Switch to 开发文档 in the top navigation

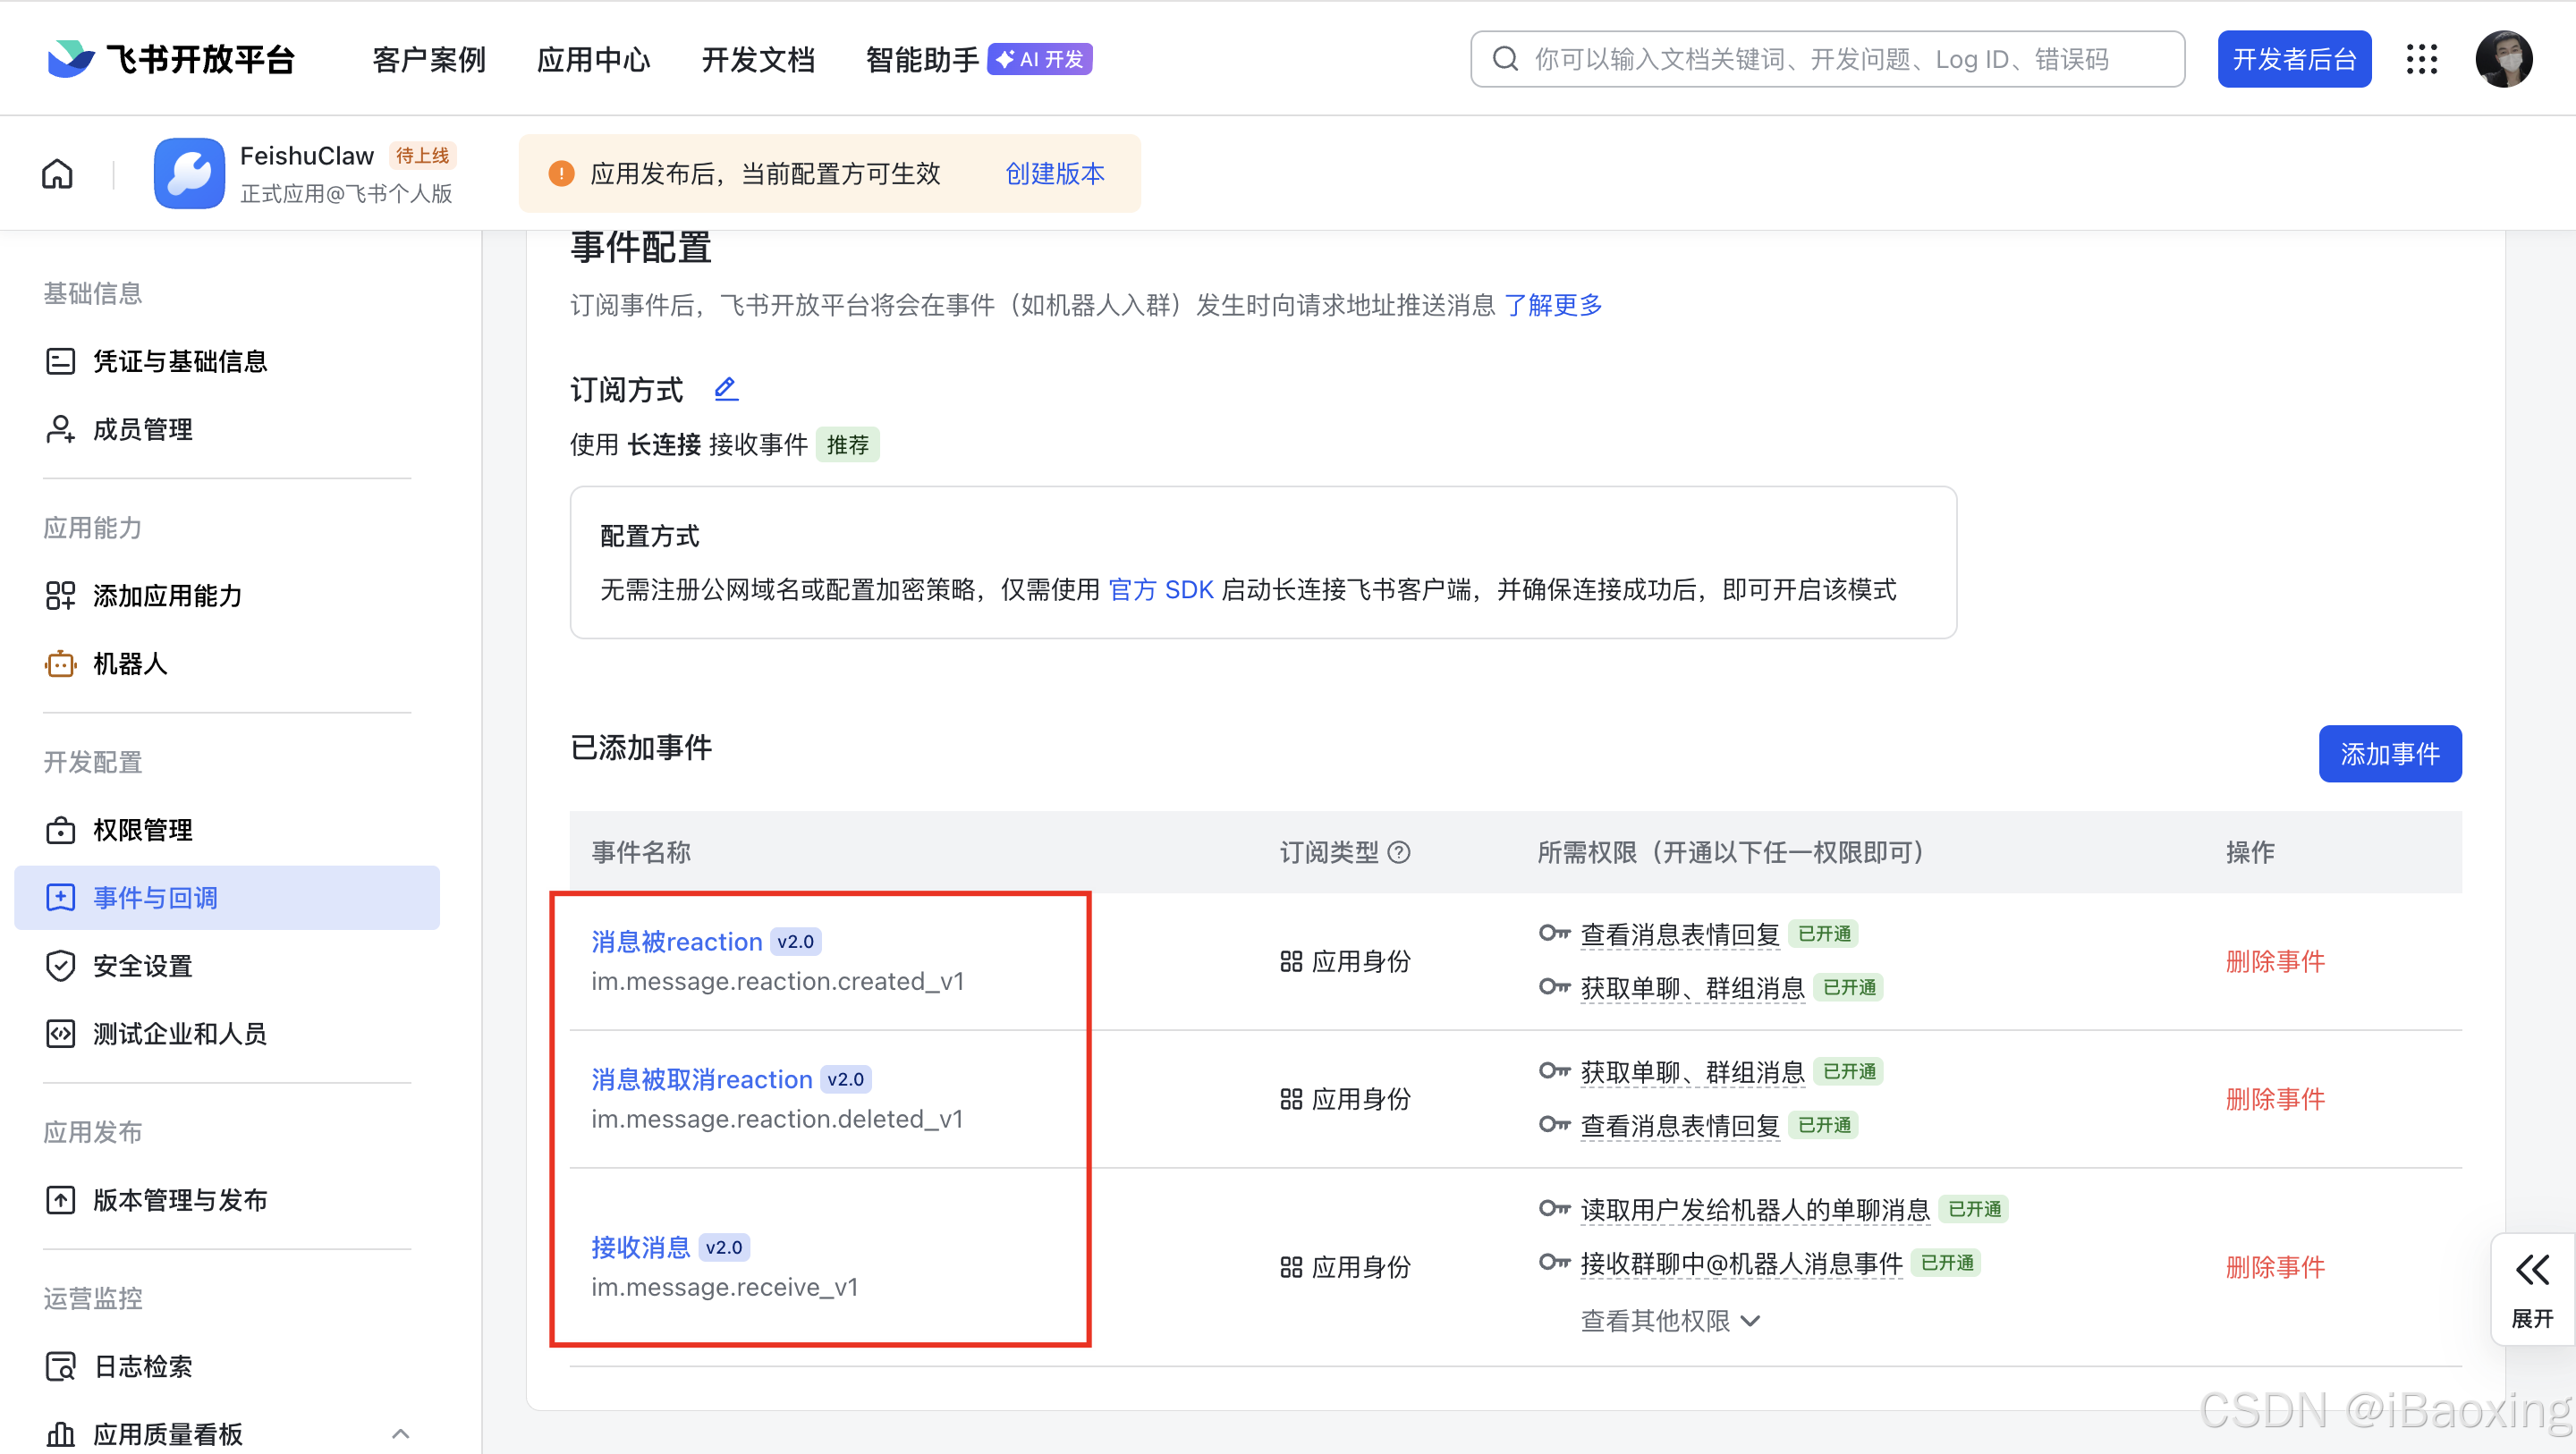click(x=758, y=59)
